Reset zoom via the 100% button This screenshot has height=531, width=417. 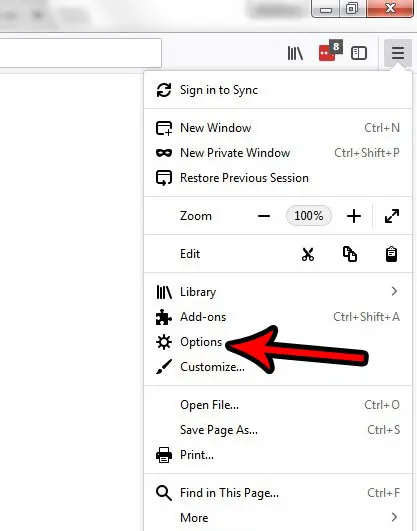point(309,216)
